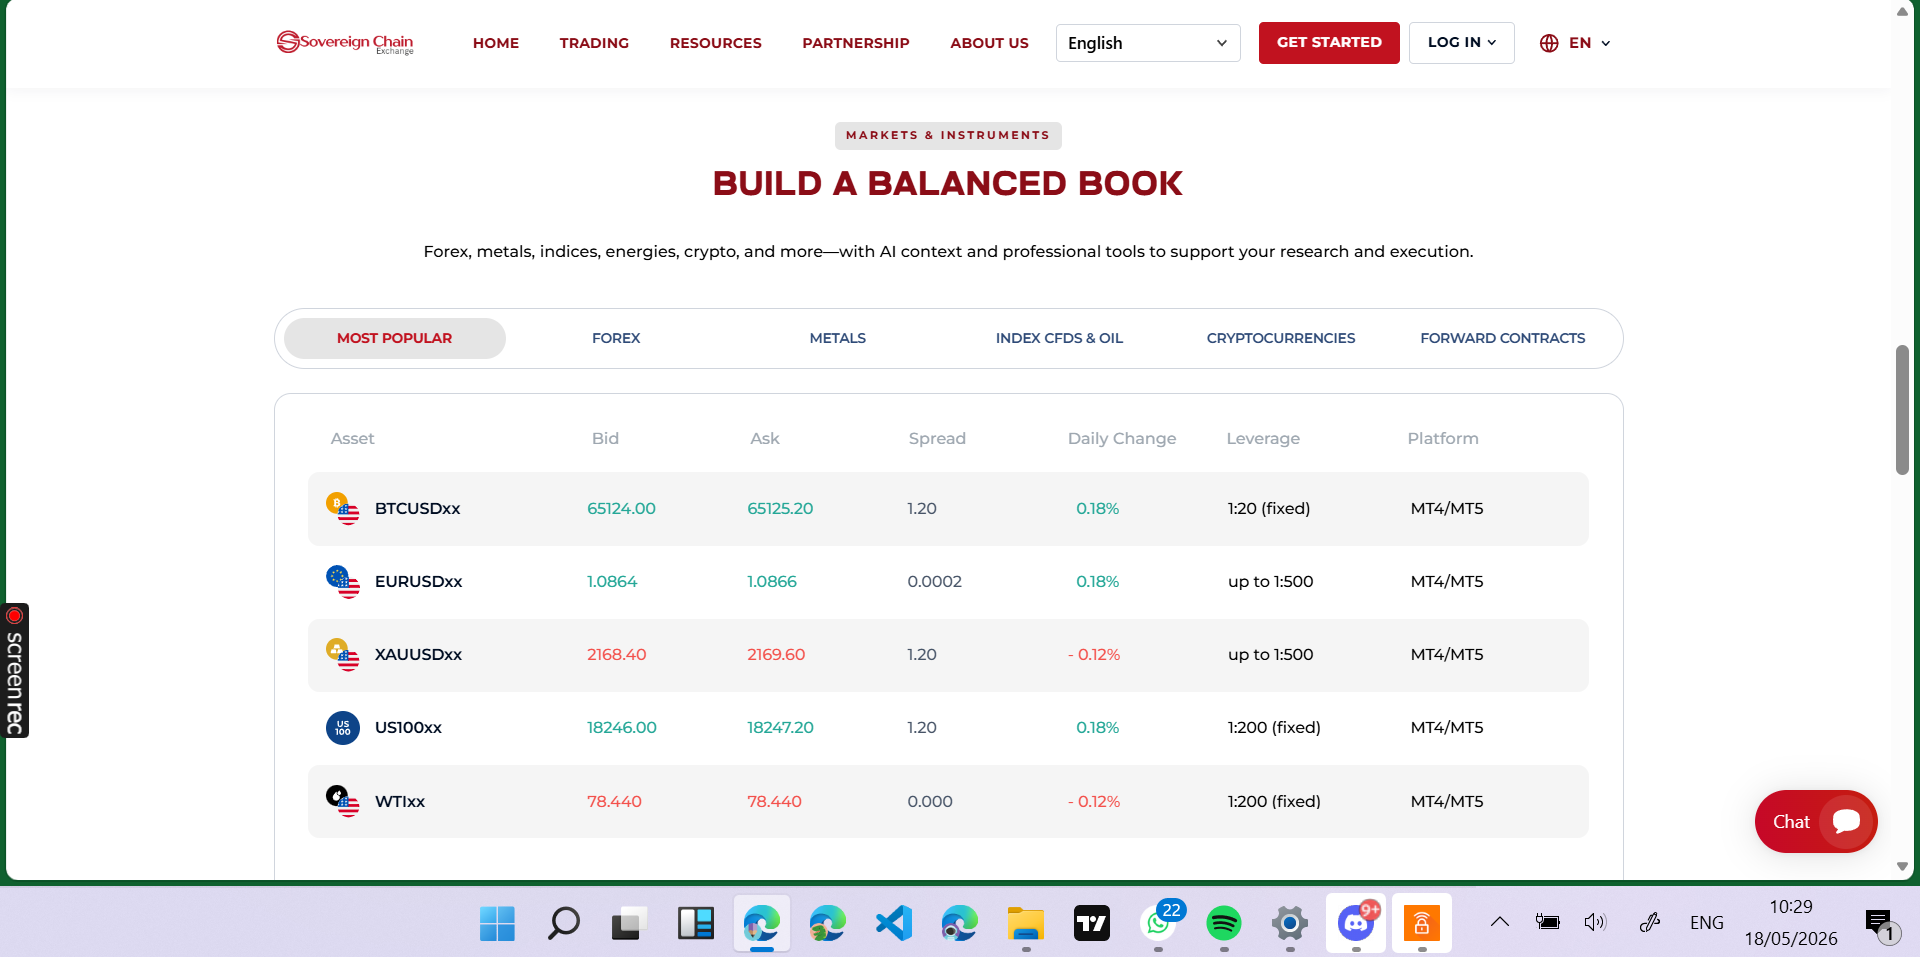The height and width of the screenshot is (957, 1920).
Task: Open File Explorer from taskbar
Action: click(1026, 923)
